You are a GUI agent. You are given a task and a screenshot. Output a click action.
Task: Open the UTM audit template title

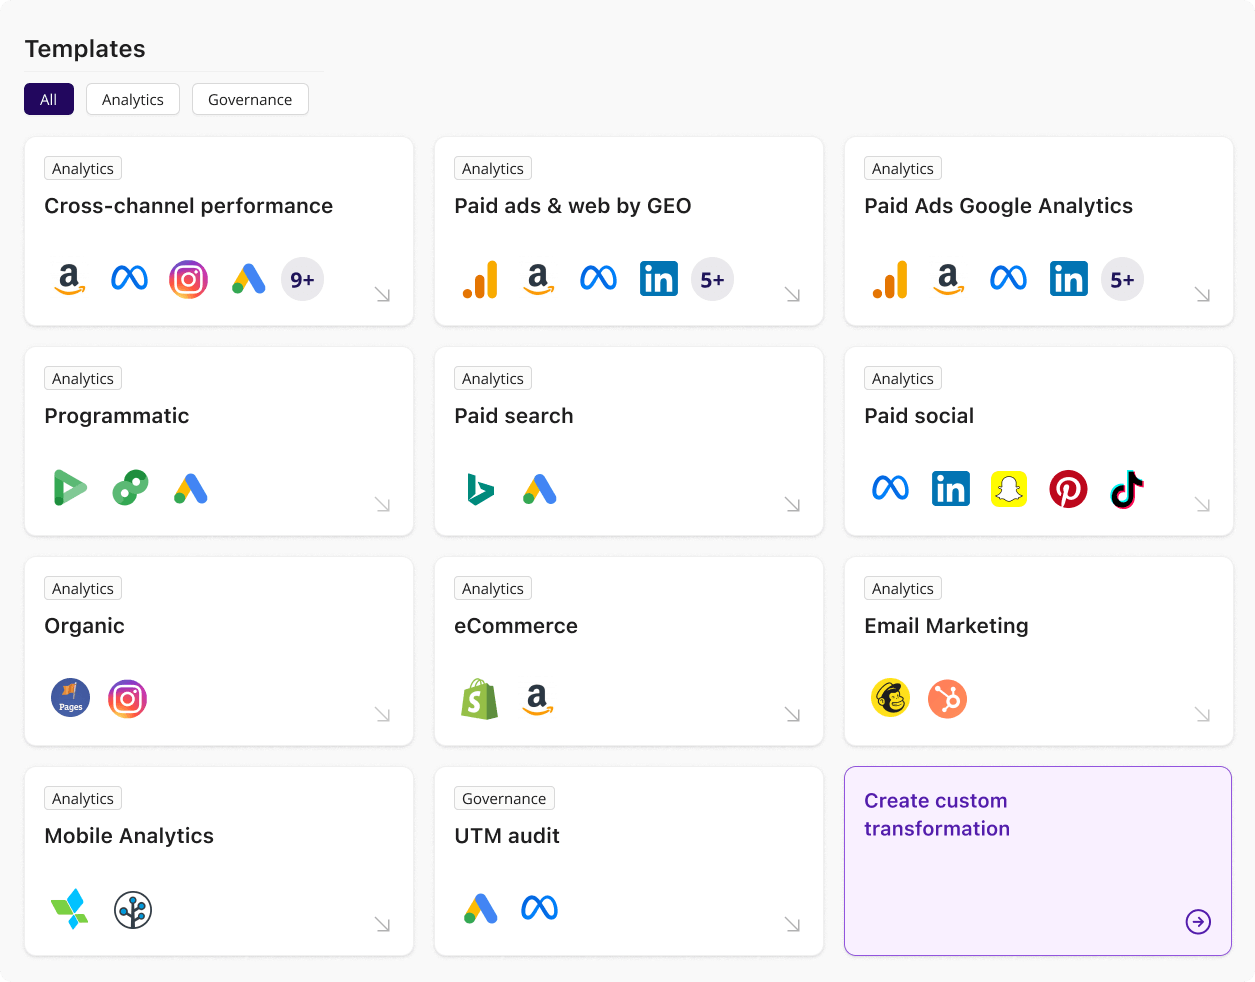[x=507, y=836]
